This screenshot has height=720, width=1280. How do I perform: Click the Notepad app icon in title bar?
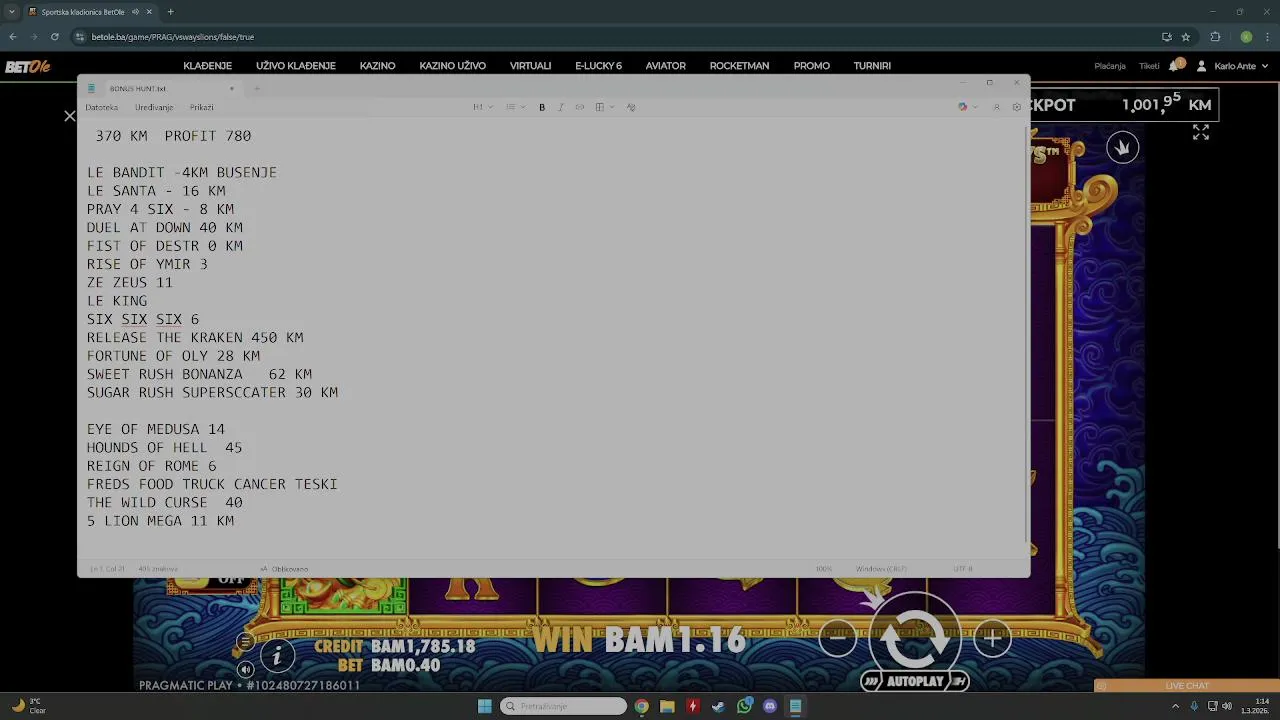(x=91, y=88)
